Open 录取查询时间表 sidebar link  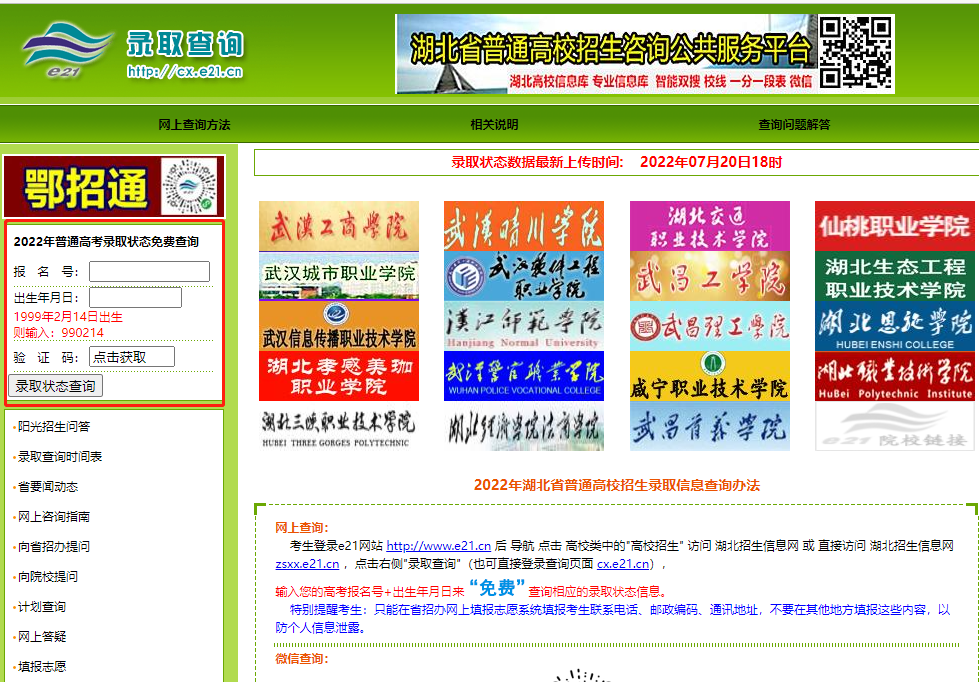coord(60,457)
